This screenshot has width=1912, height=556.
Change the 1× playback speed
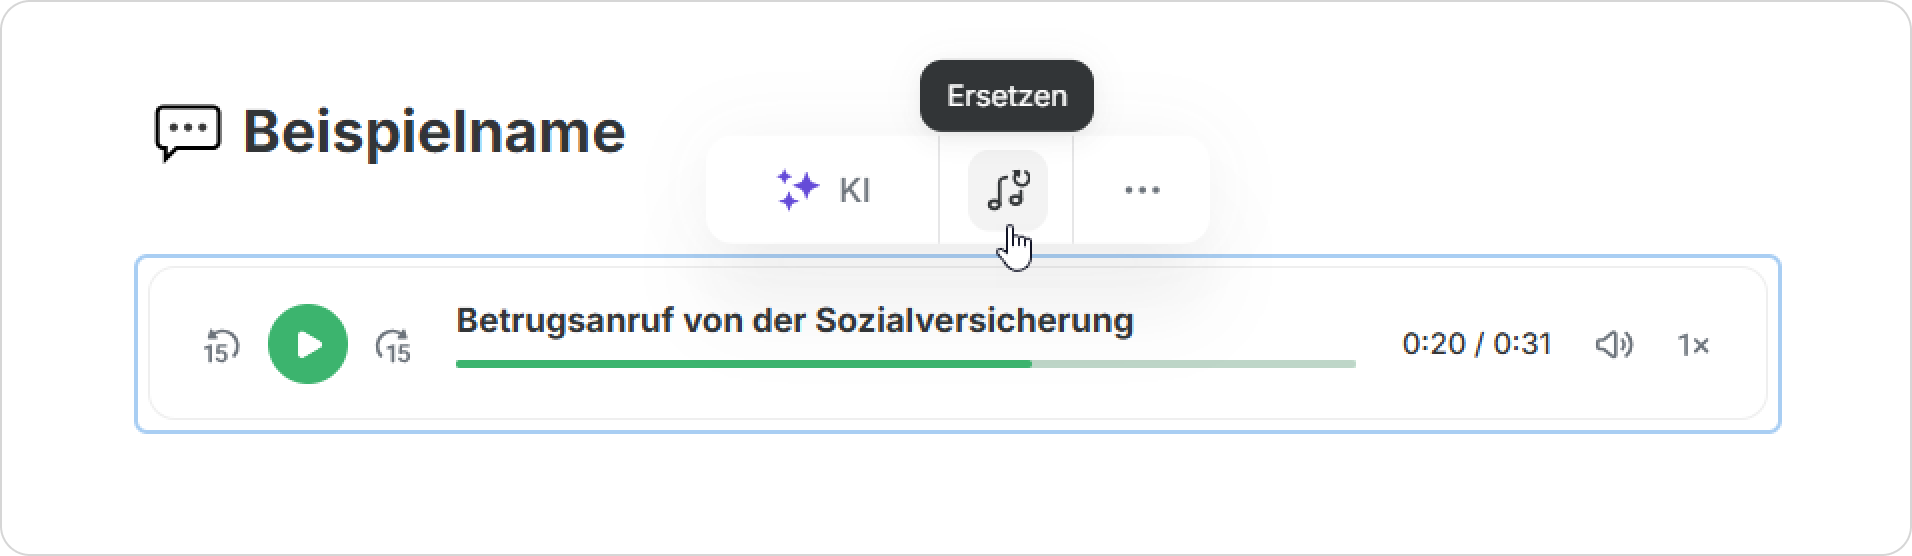point(1693,345)
